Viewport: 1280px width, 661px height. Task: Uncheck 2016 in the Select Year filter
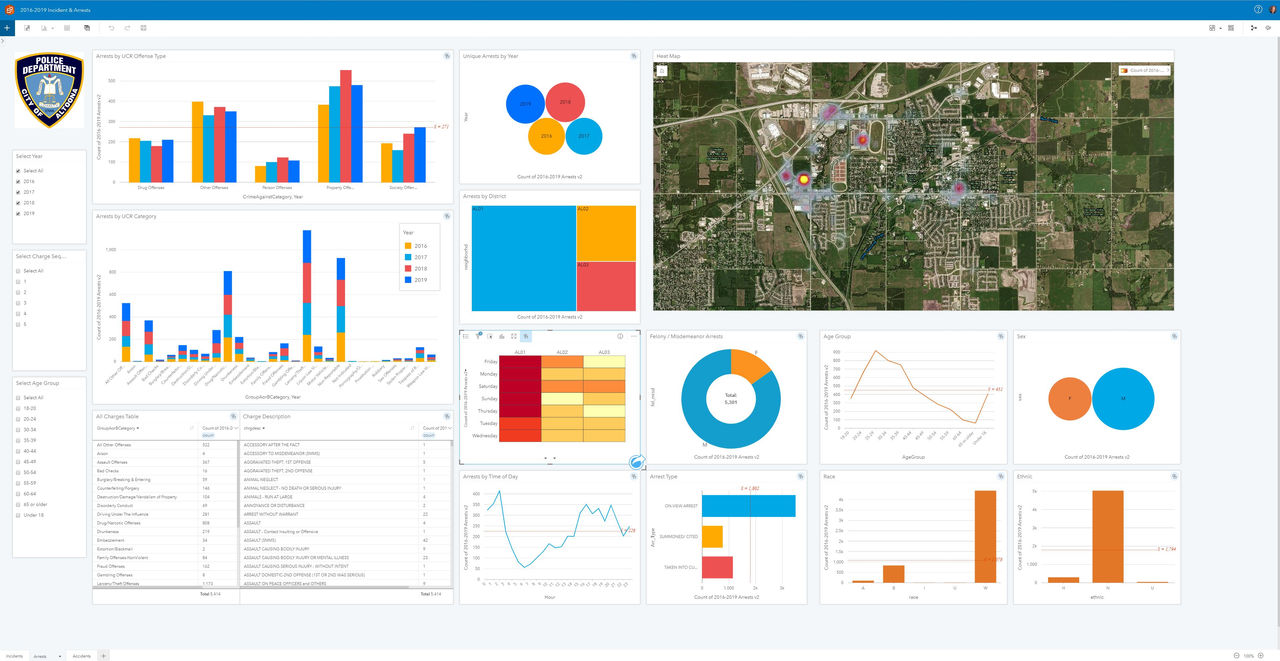click(18, 181)
